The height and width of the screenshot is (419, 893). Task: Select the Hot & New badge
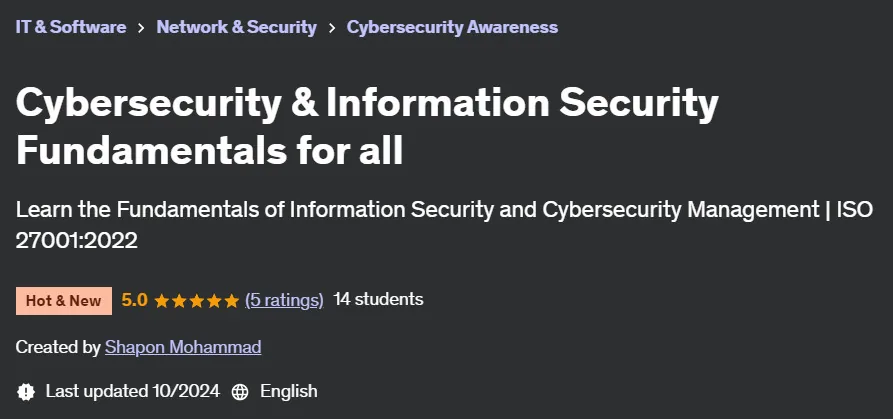(x=64, y=301)
